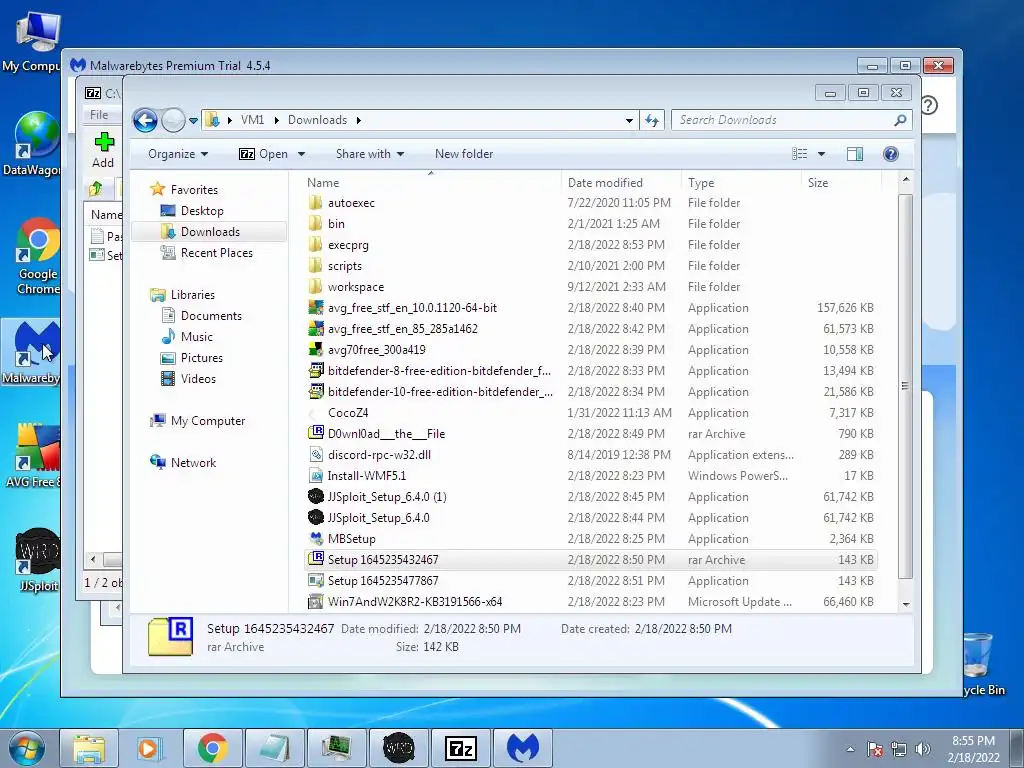
Task: Open Music library
Action: [197, 337]
